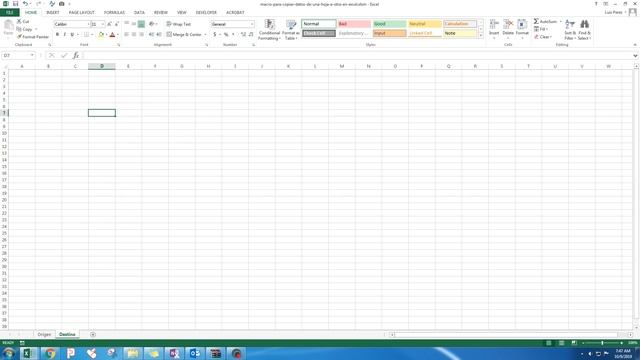
Task: Toggle middle vertical alignment
Action: pyautogui.click(x=134, y=24)
